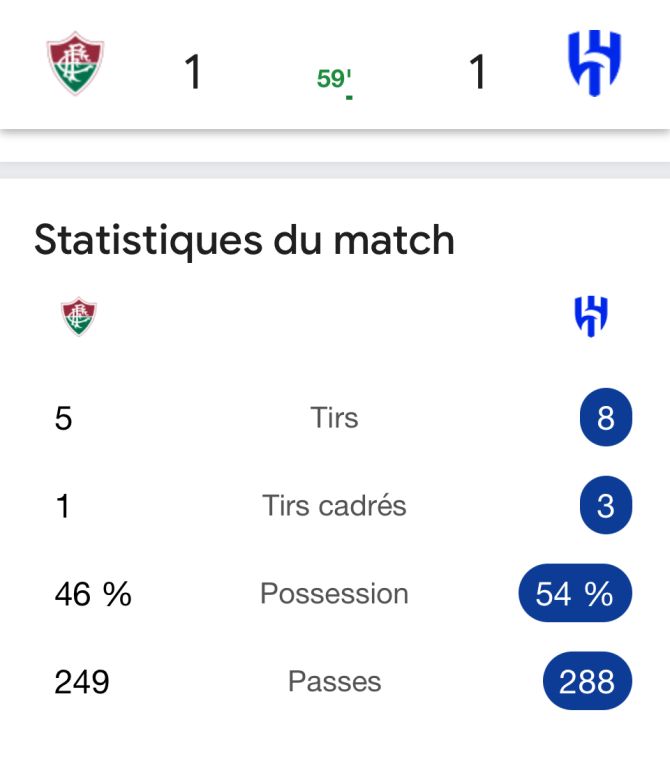Select the small Fluminense crest above the statistics
Screen dimensions: 670x768
79,317
